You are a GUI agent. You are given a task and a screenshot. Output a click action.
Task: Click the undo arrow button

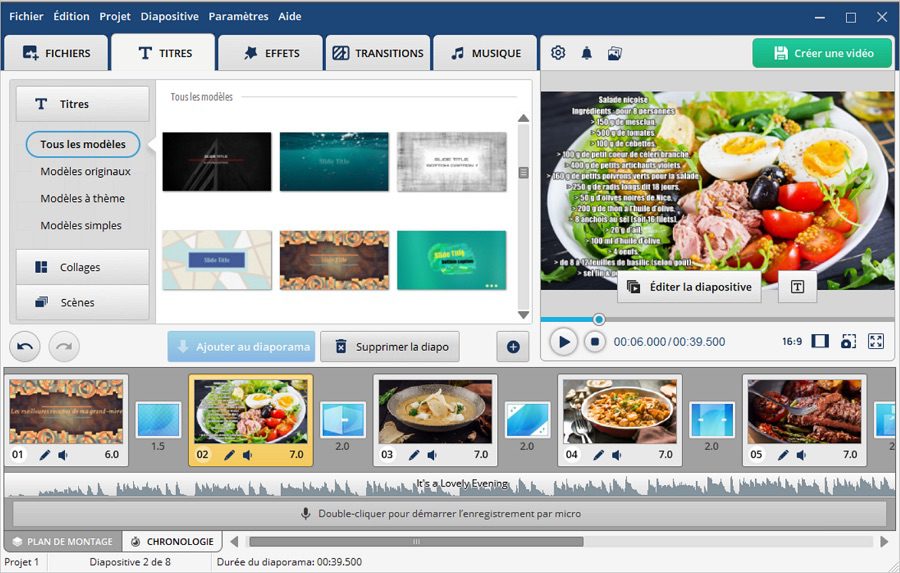[x=25, y=347]
